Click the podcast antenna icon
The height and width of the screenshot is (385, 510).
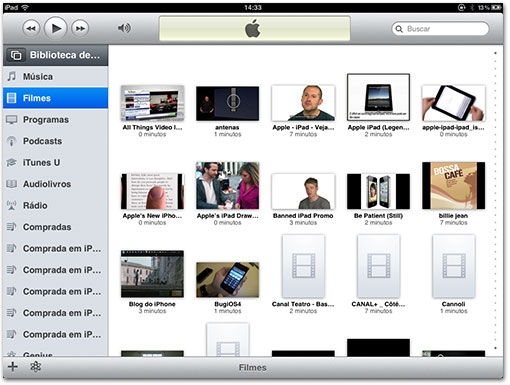tap(12, 141)
